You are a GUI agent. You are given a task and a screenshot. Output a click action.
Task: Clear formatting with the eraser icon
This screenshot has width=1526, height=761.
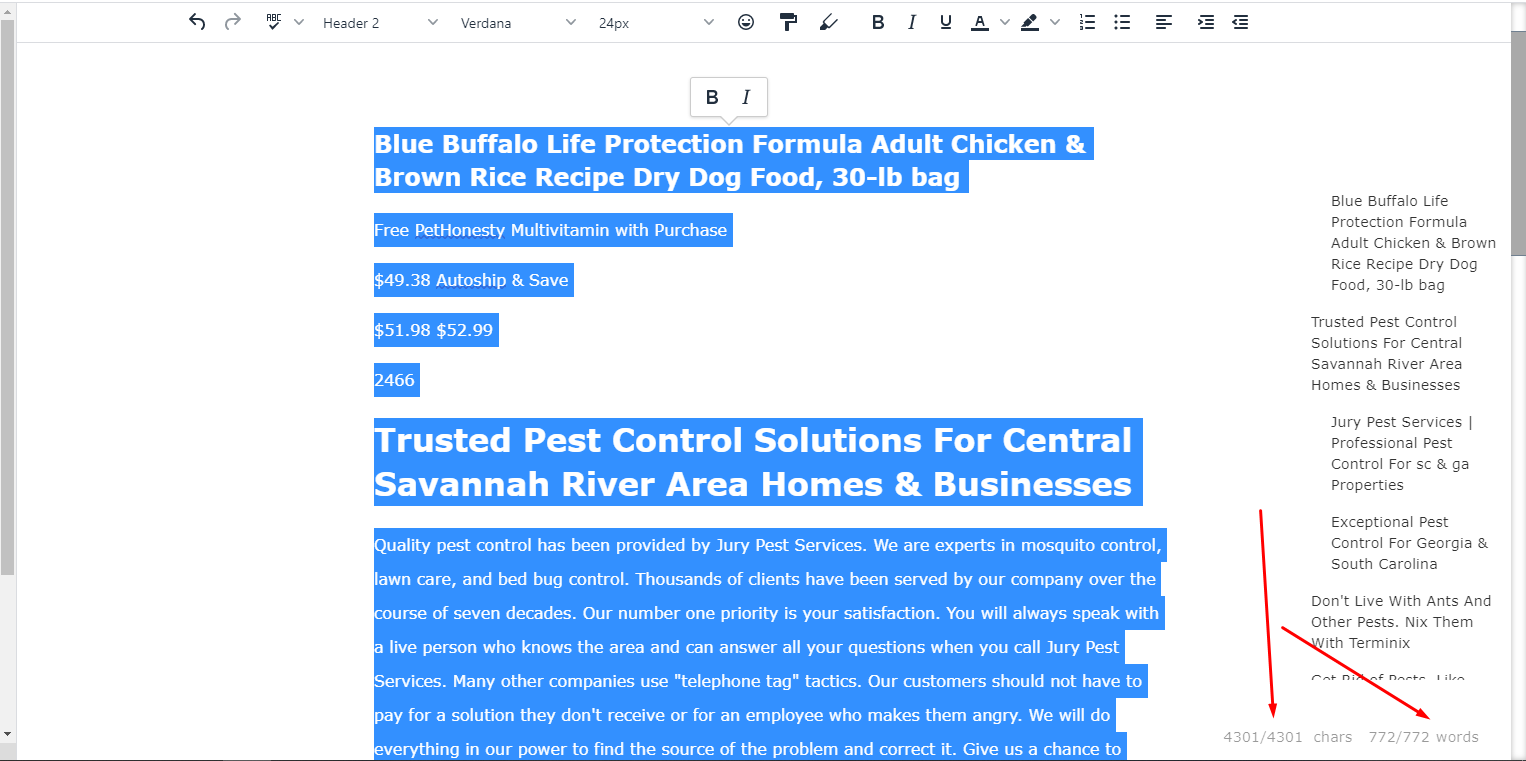(x=828, y=22)
